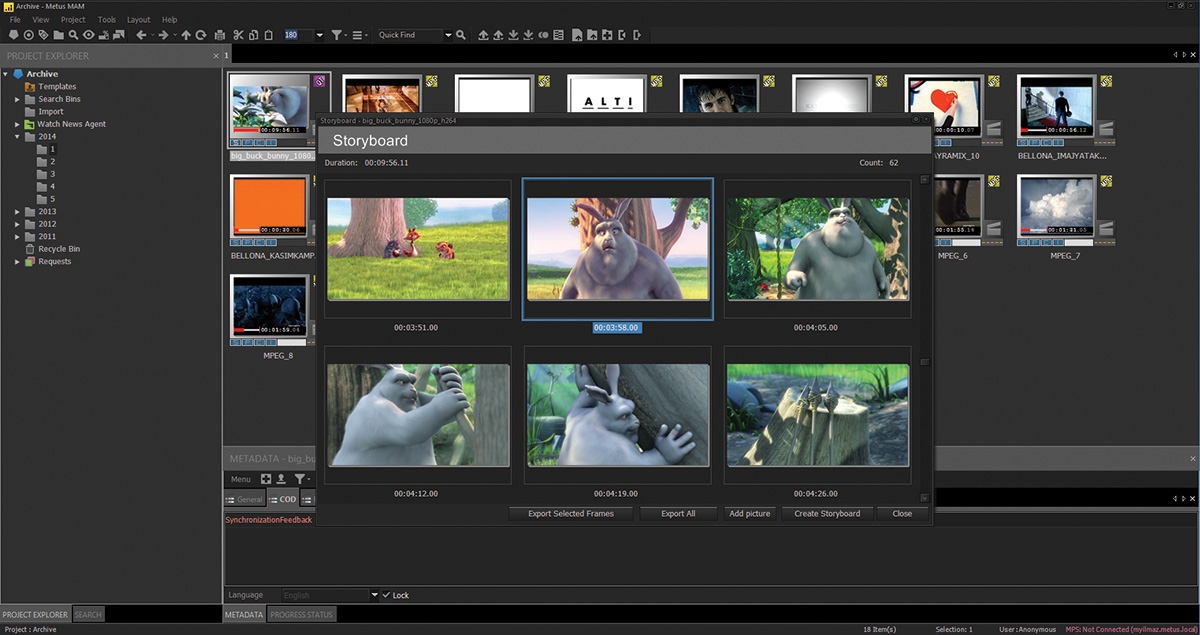Toggle the Lock checkbox
1200x635 pixels.
[x=386, y=595]
